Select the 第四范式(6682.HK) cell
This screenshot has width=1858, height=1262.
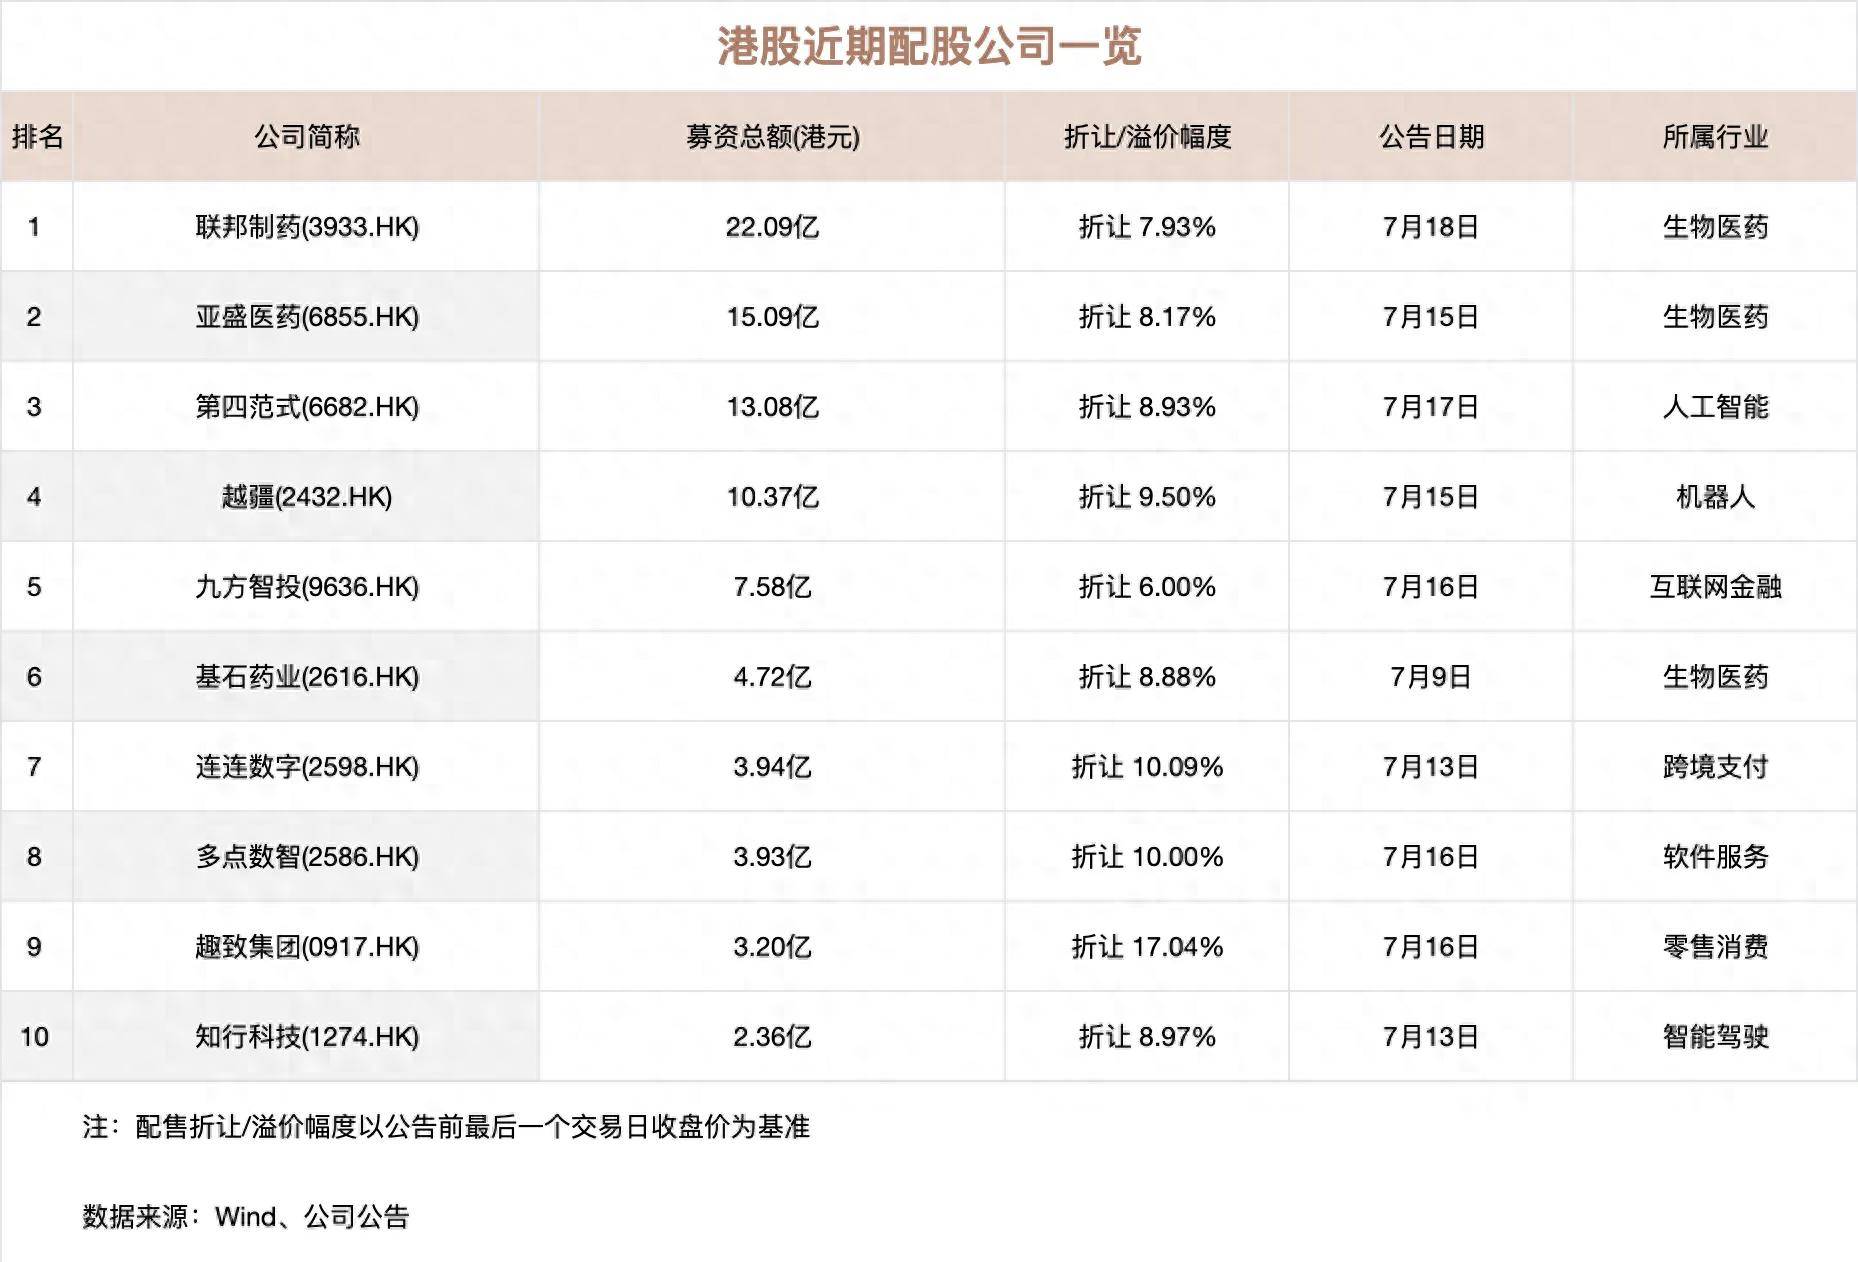click(x=306, y=407)
